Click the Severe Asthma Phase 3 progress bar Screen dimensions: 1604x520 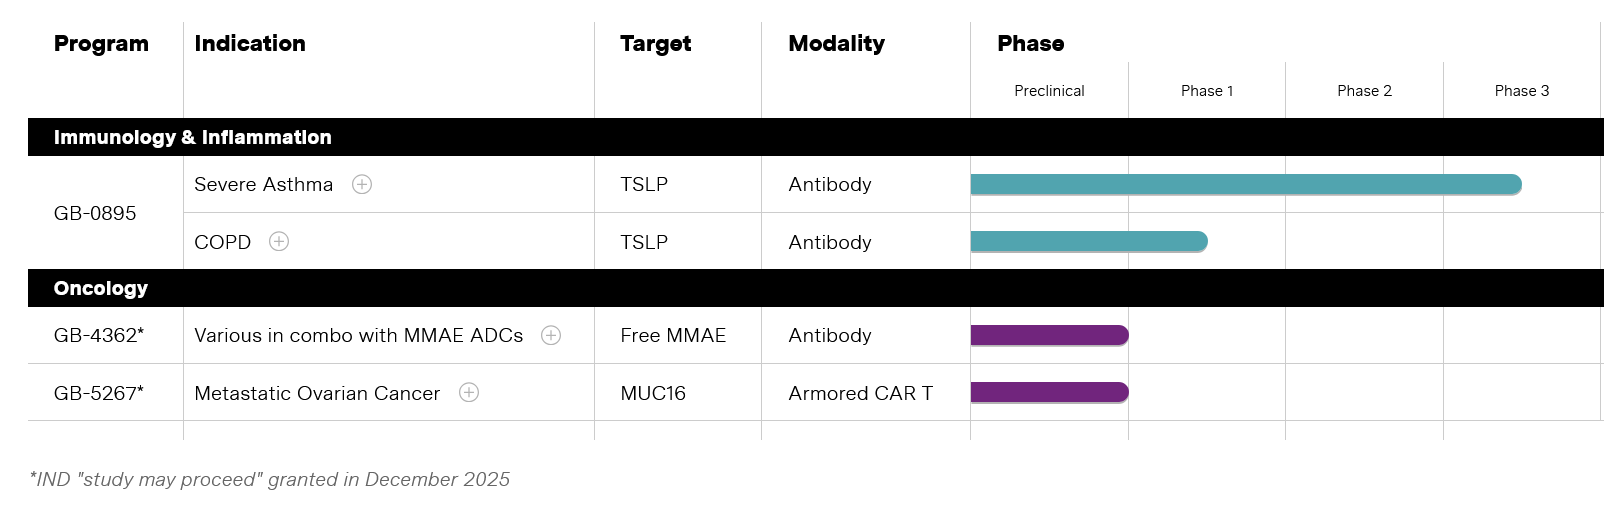[1245, 184]
